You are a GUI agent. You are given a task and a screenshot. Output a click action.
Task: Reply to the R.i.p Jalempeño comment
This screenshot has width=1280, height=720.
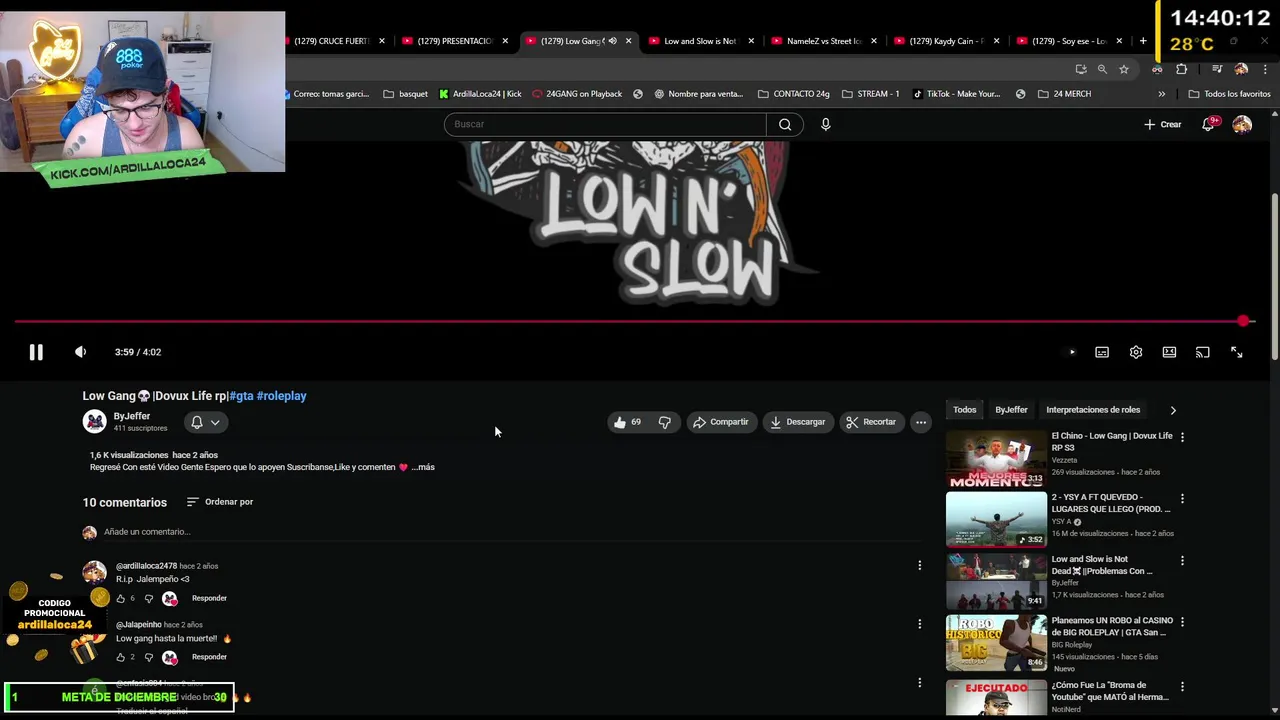click(x=209, y=598)
